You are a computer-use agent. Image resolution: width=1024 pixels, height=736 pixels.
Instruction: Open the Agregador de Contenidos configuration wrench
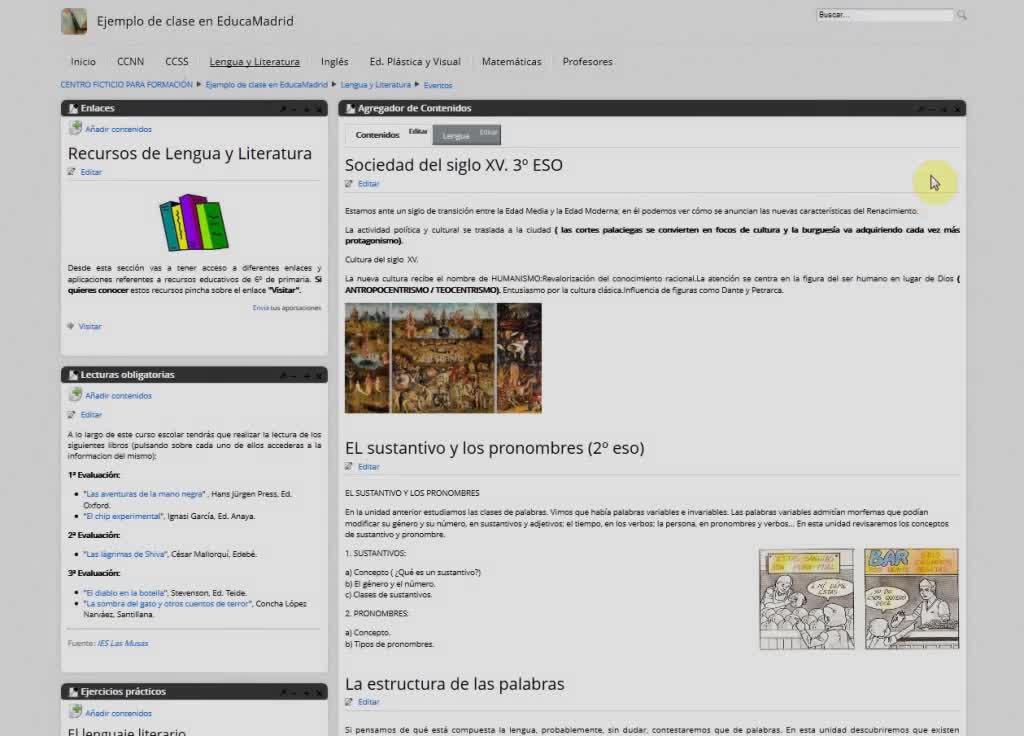tap(920, 109)
